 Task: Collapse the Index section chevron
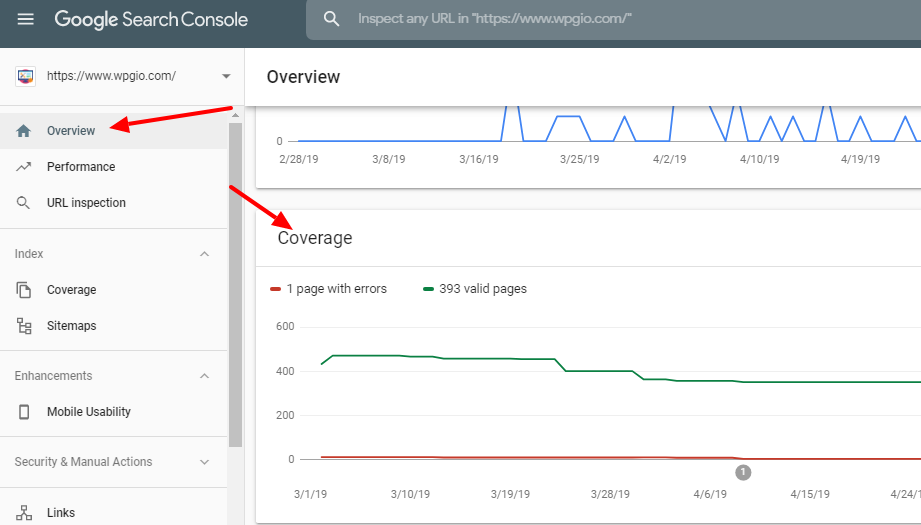(204, 254)
